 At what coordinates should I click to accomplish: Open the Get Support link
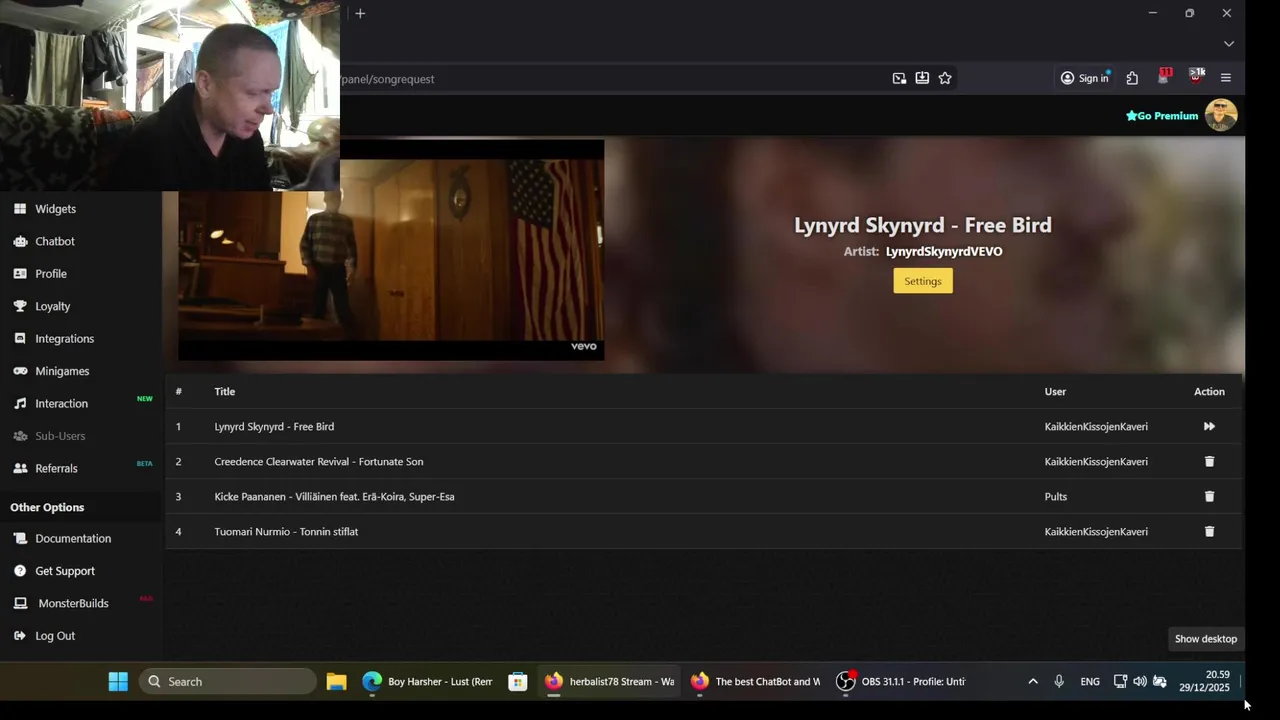[65, 571]
